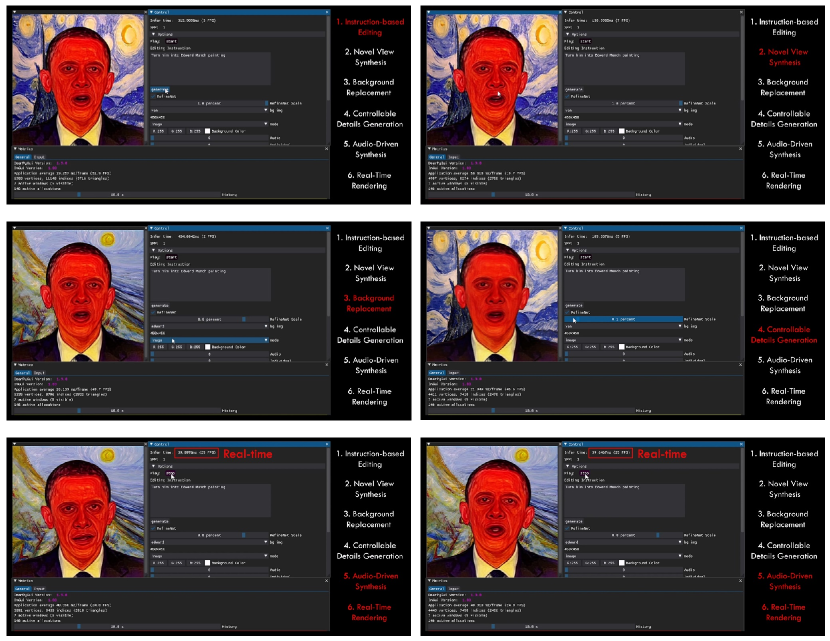Click start button where Instruction-based Editing is red
Image resolution: width=830 pixels, height=641 pixels.
click(x=171, y=41)
